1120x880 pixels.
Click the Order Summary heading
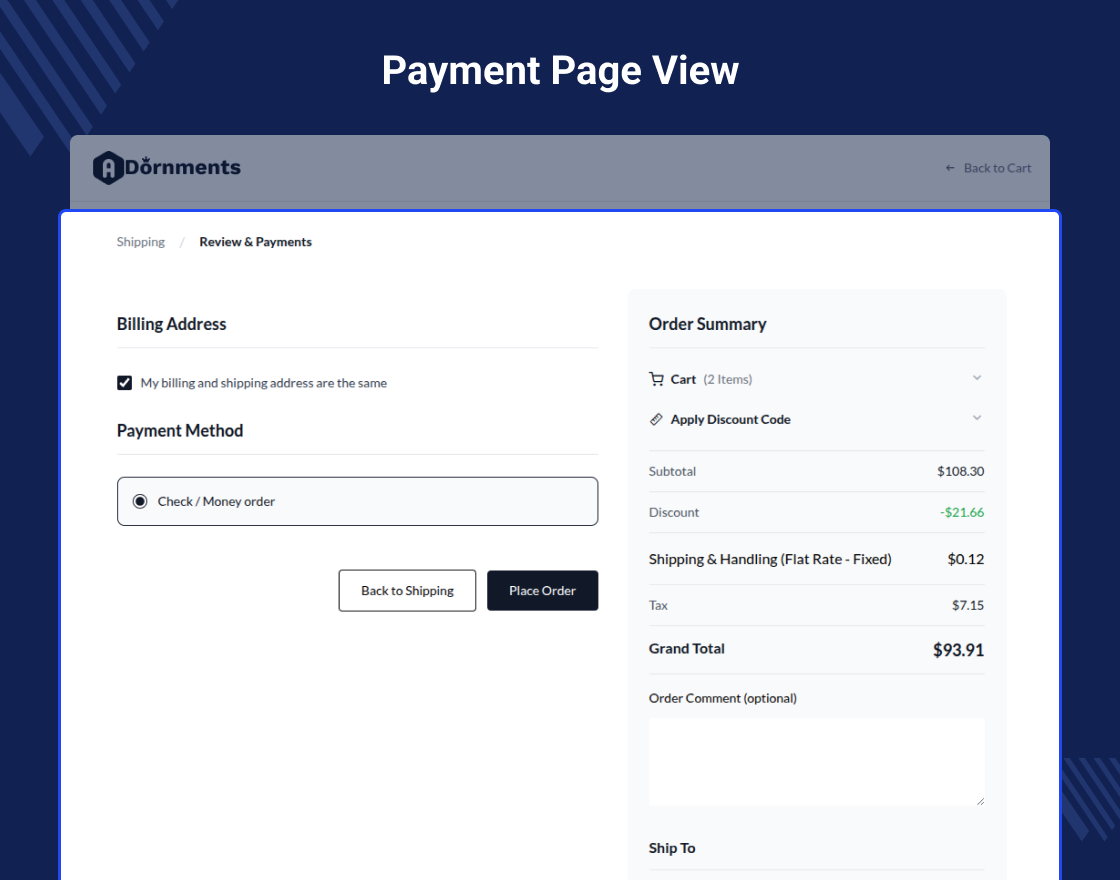pos(708,324)
